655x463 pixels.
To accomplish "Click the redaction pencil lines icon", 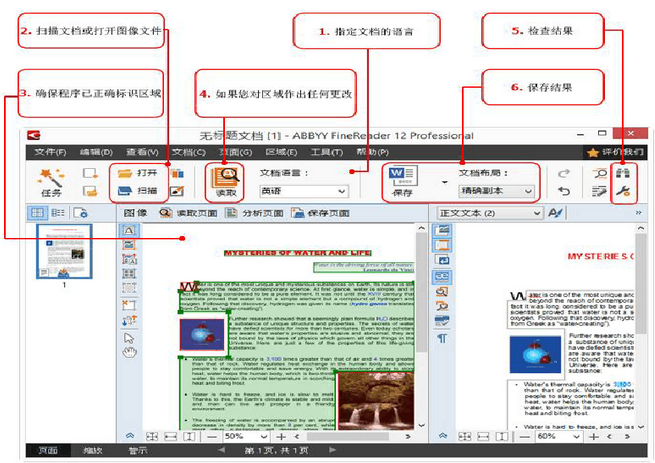I will (x=599, y=191).
